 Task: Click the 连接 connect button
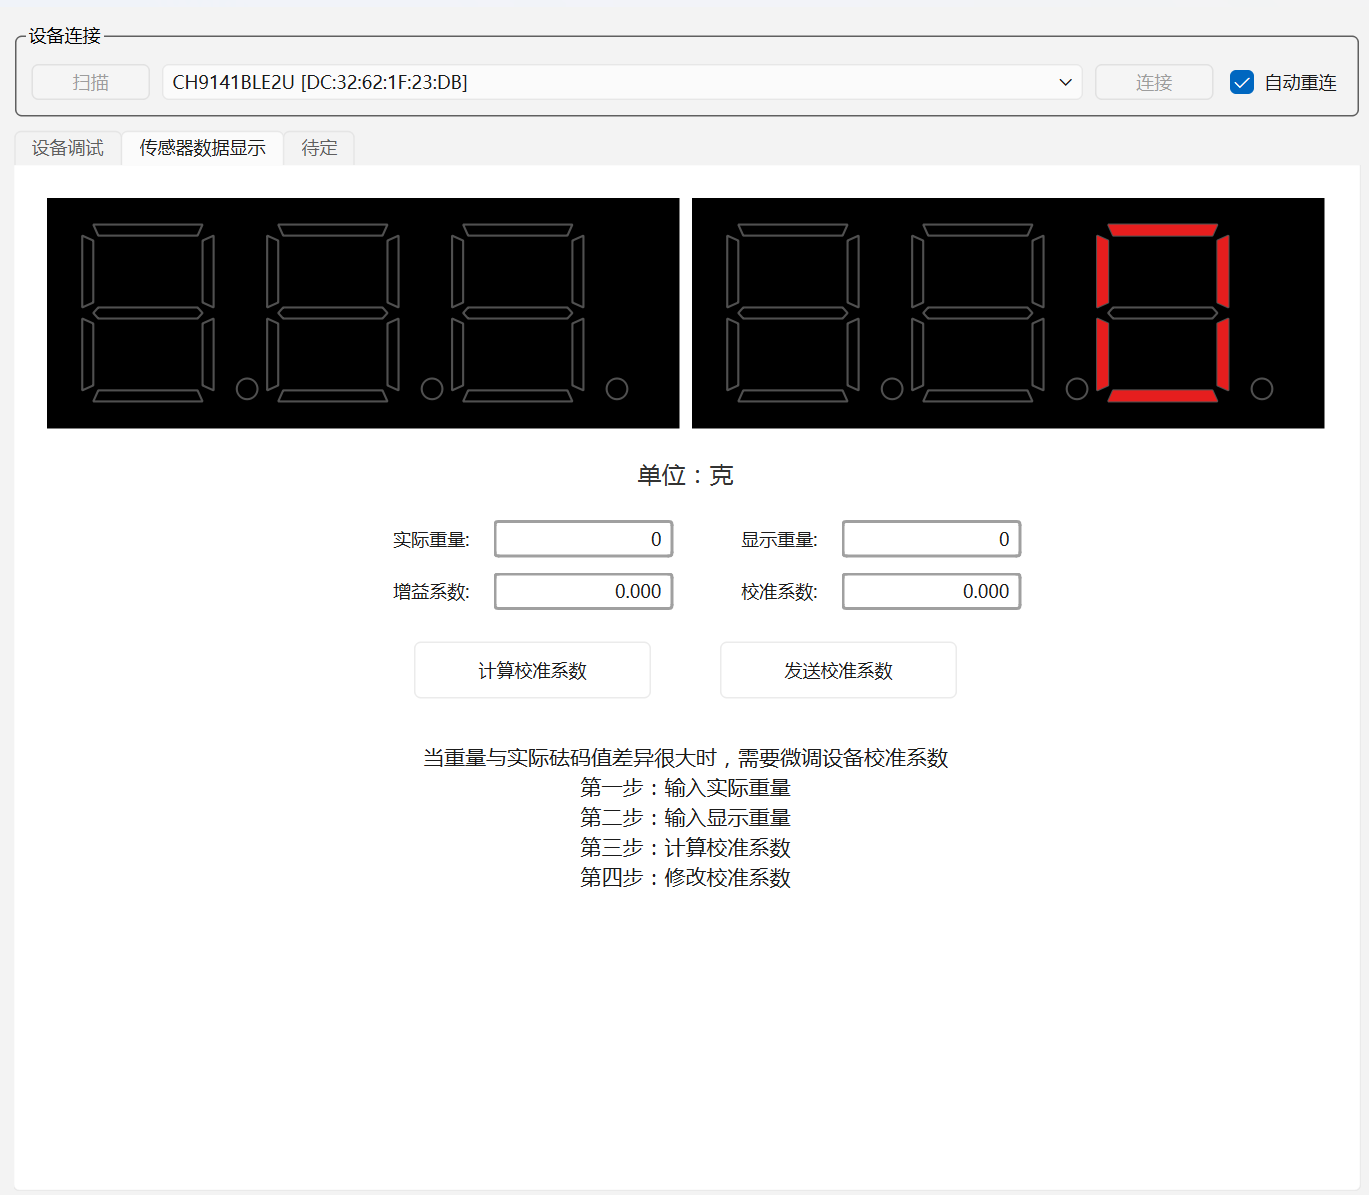click(x=1154, y=82)
